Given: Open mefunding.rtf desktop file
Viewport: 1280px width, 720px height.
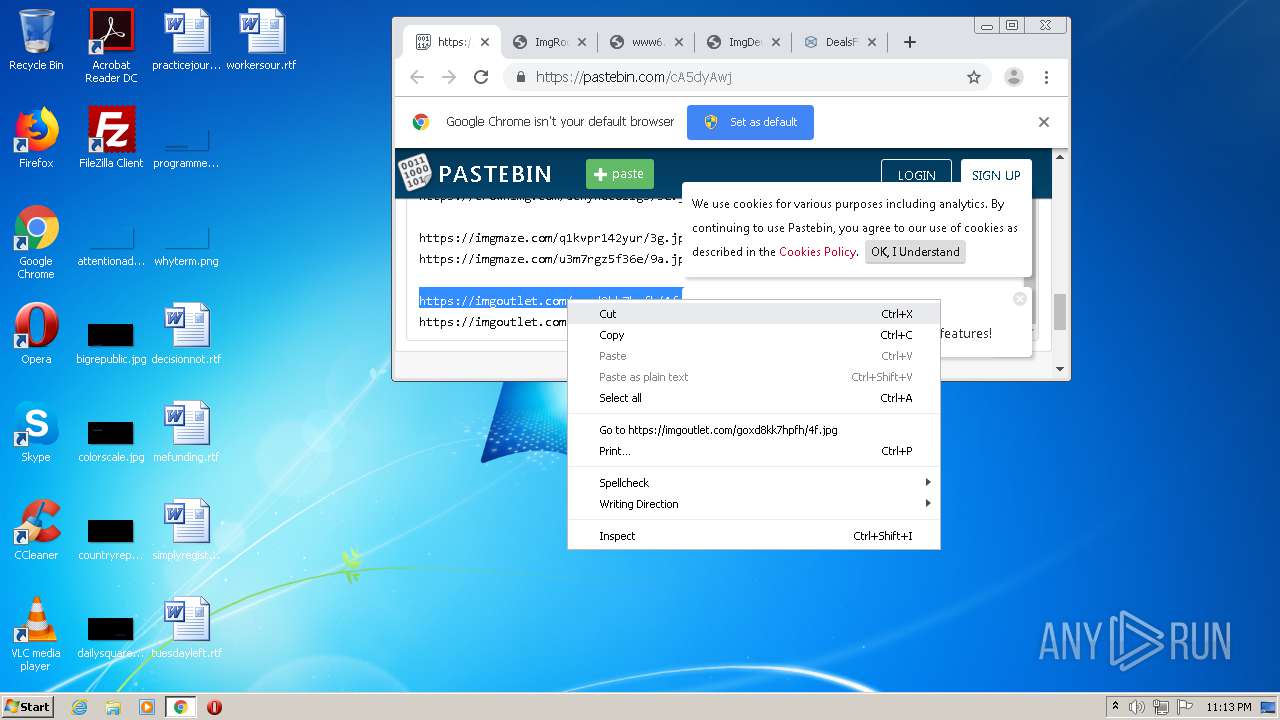Looking at the screenshot, I should point(186,432).
